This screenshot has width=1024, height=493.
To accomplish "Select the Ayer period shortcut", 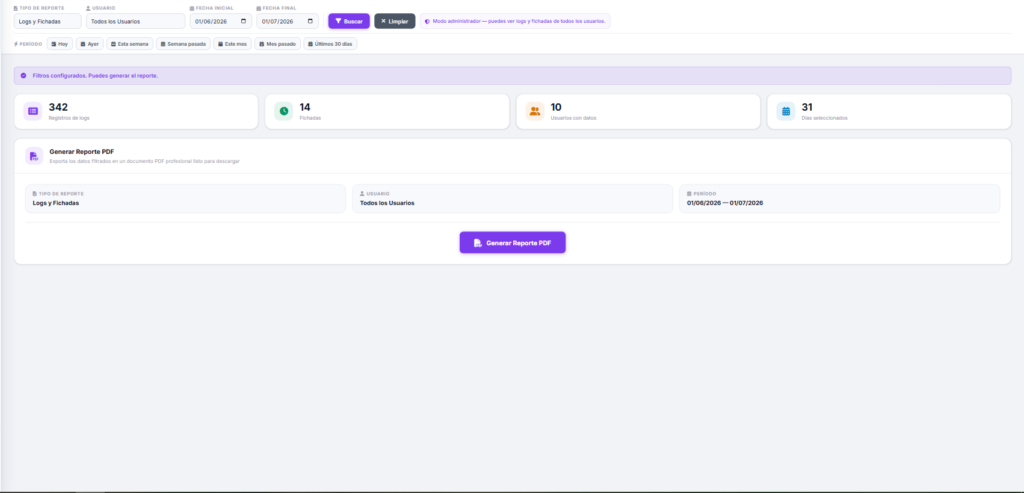I will 89,44.
